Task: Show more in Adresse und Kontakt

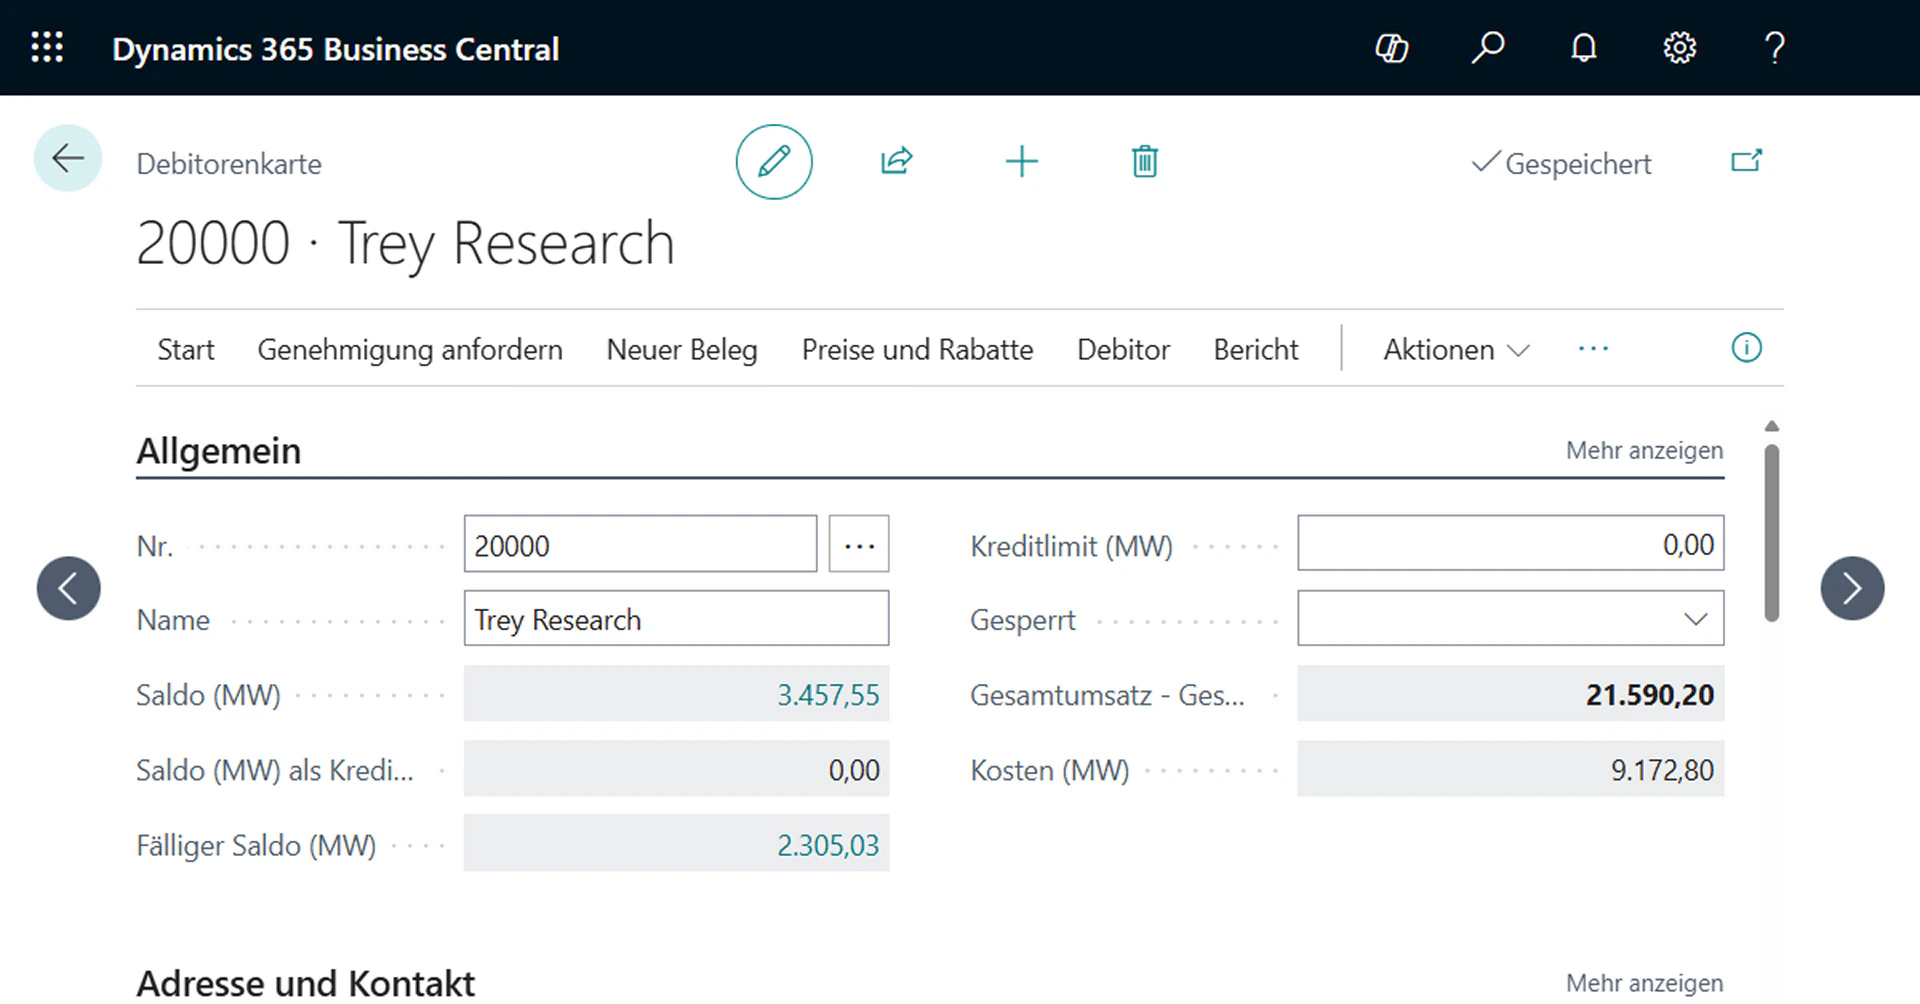Action: click(1644, 983)
